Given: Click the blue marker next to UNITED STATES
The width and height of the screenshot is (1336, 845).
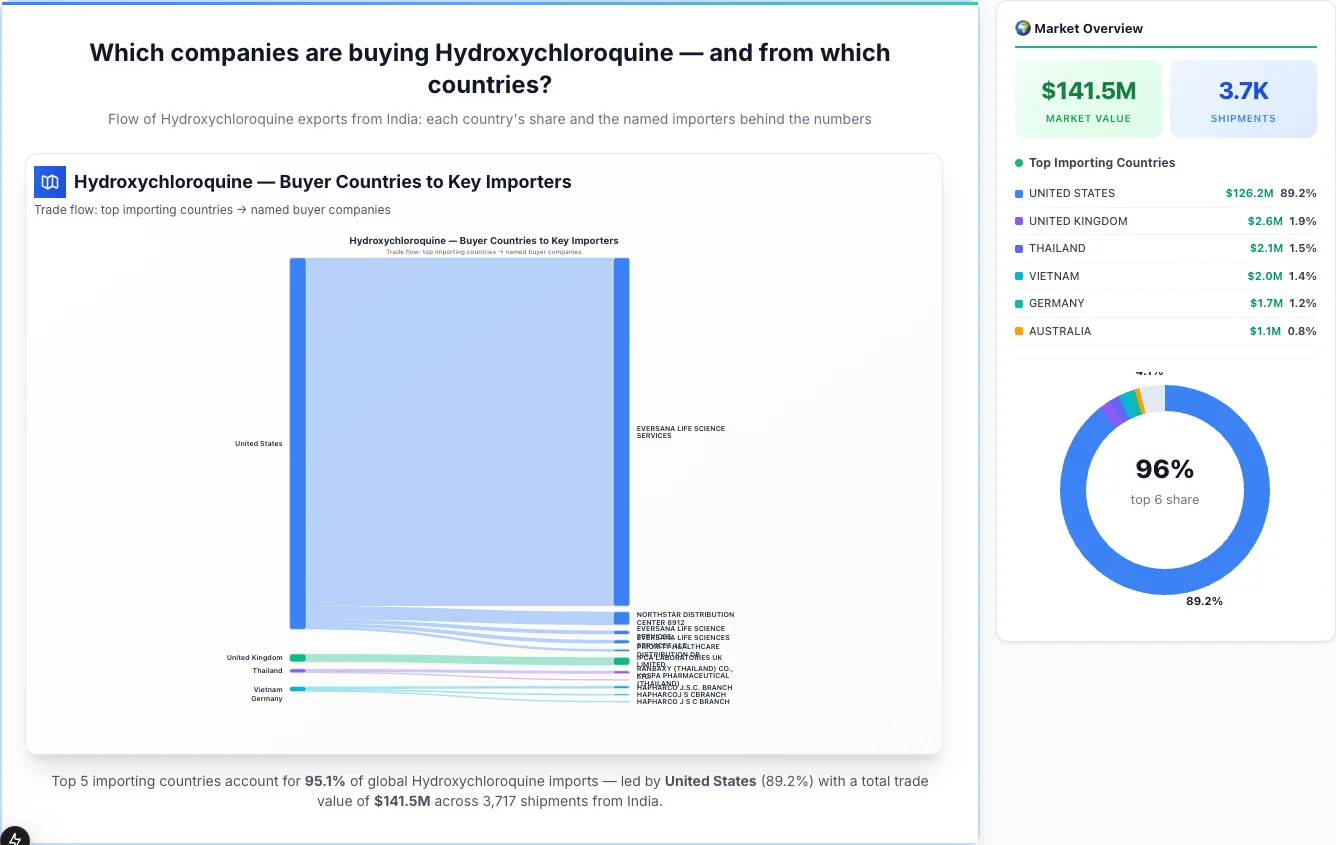Looking at the screenshot, I should pos(1018,193).
